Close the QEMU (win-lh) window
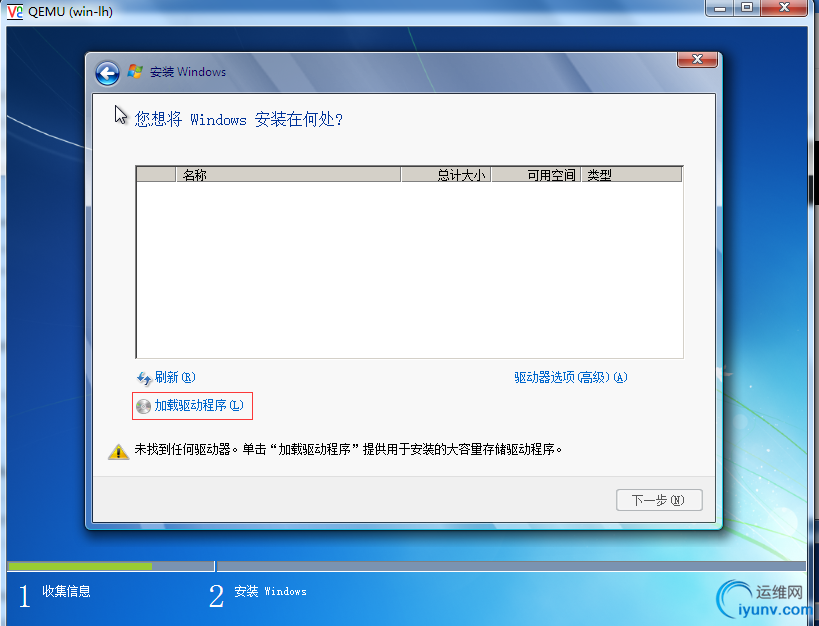This screenshot has width=819, height=626. click(784, 8)
